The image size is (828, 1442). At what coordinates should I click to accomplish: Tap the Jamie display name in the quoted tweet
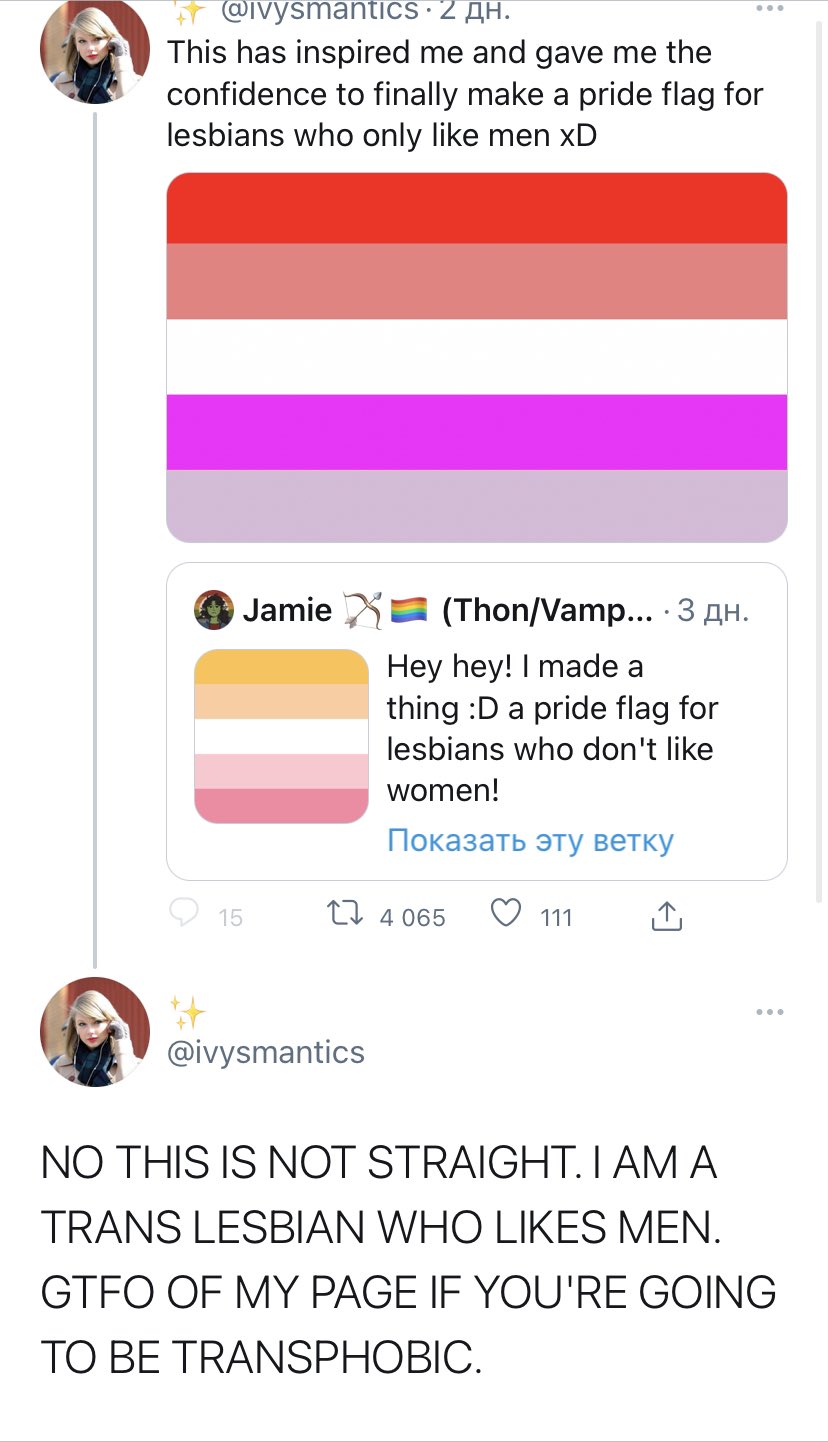click(288, 610)
